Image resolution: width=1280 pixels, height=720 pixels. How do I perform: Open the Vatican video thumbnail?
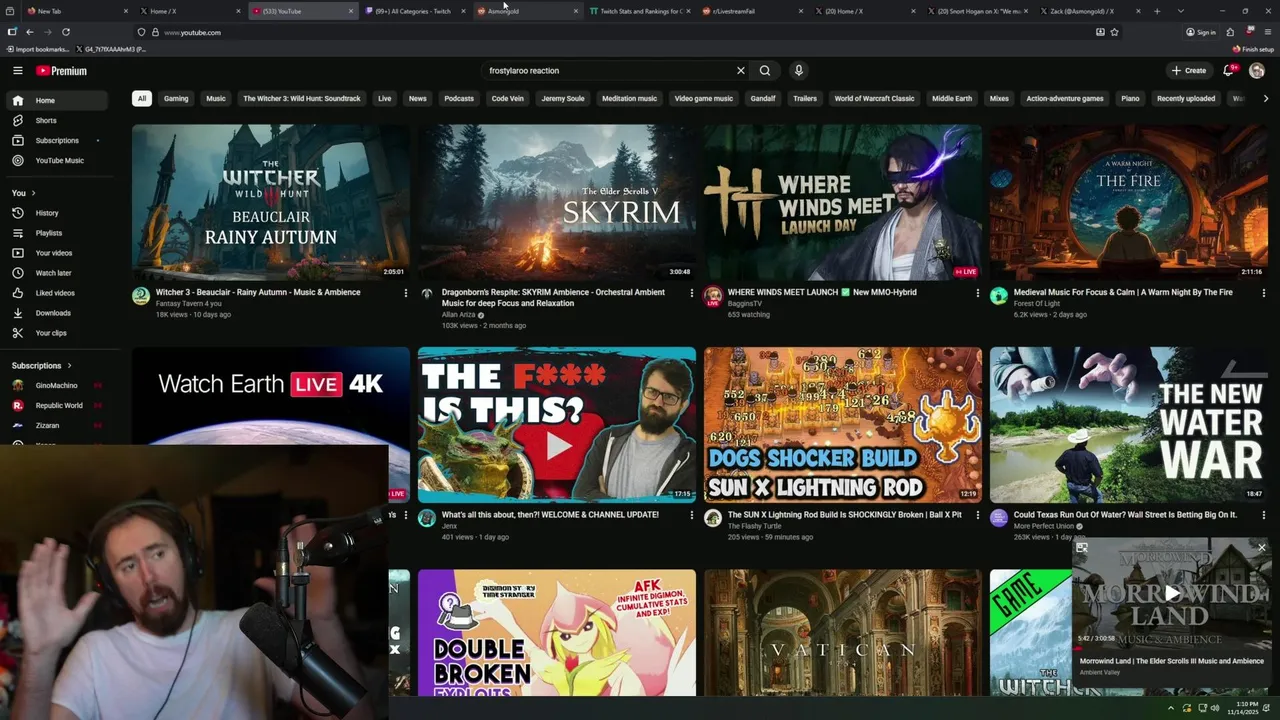(x=843, y=632)
